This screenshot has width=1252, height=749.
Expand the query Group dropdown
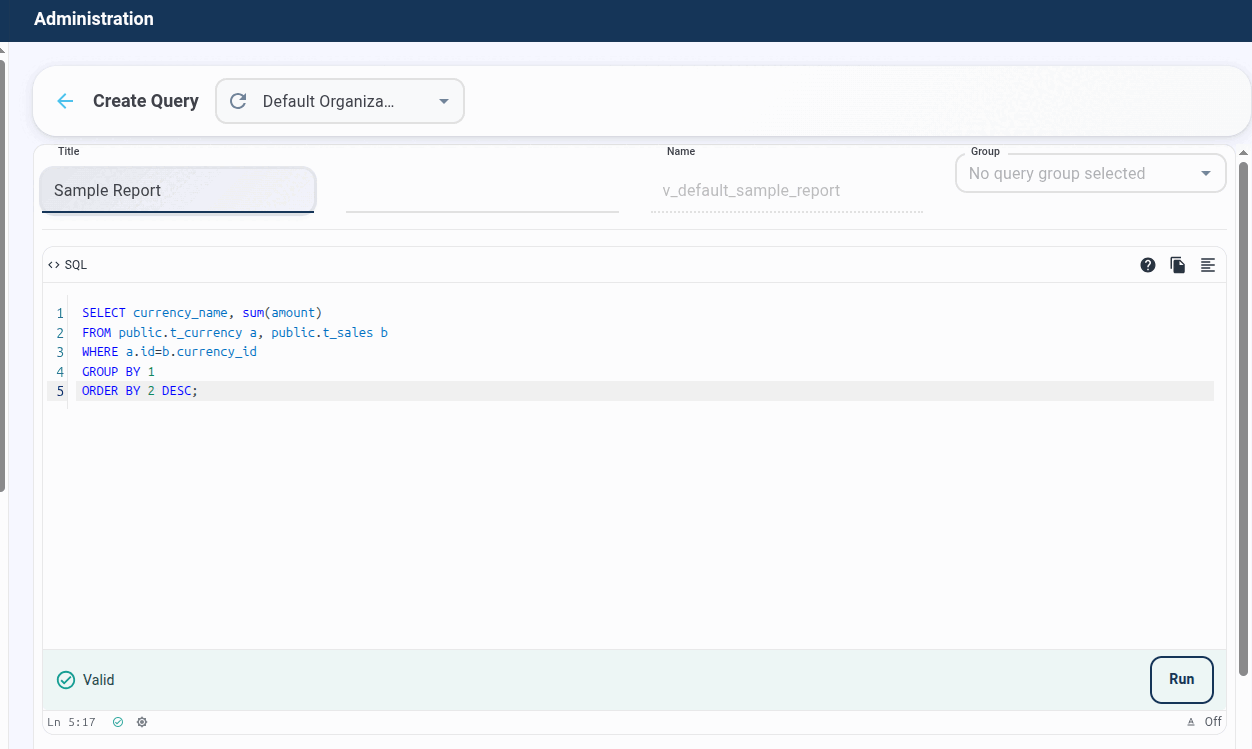click(1091, 173)
